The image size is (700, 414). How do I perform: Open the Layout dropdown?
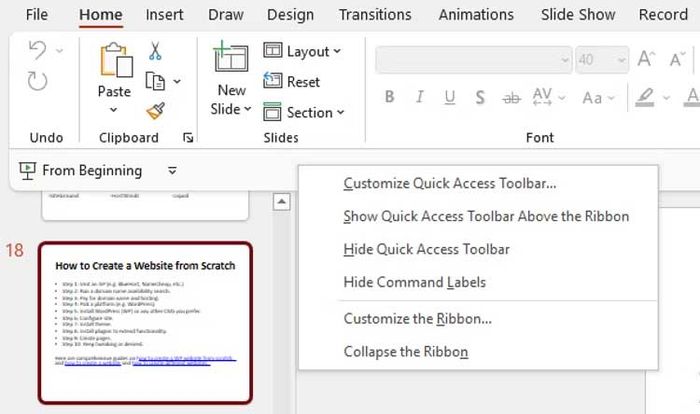tap(303, 51)
